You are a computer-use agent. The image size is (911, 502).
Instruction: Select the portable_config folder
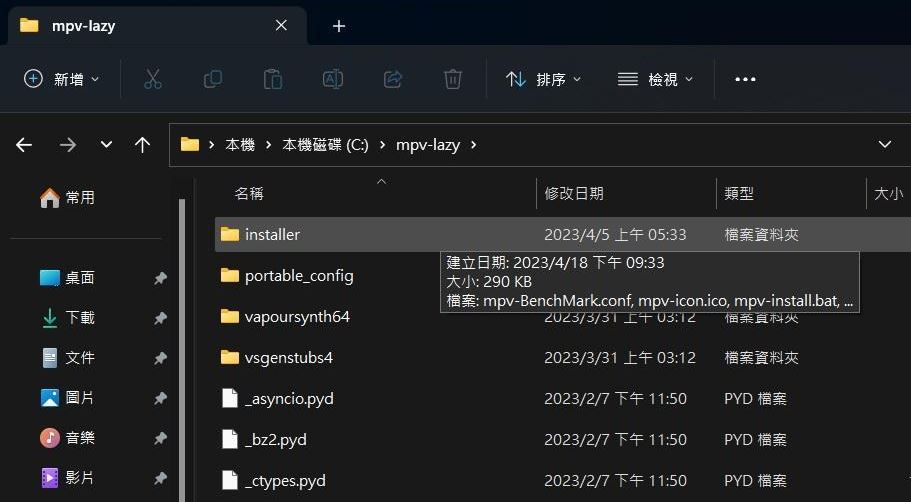pyautogui.click(x=299, y=276)
